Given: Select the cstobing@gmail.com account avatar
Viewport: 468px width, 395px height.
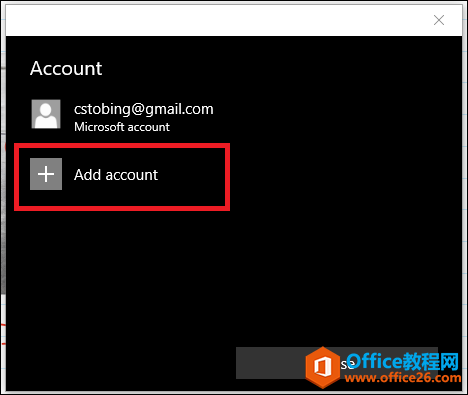Looking at the screenshot, I should pyautogui.click(x=46, y=114).
